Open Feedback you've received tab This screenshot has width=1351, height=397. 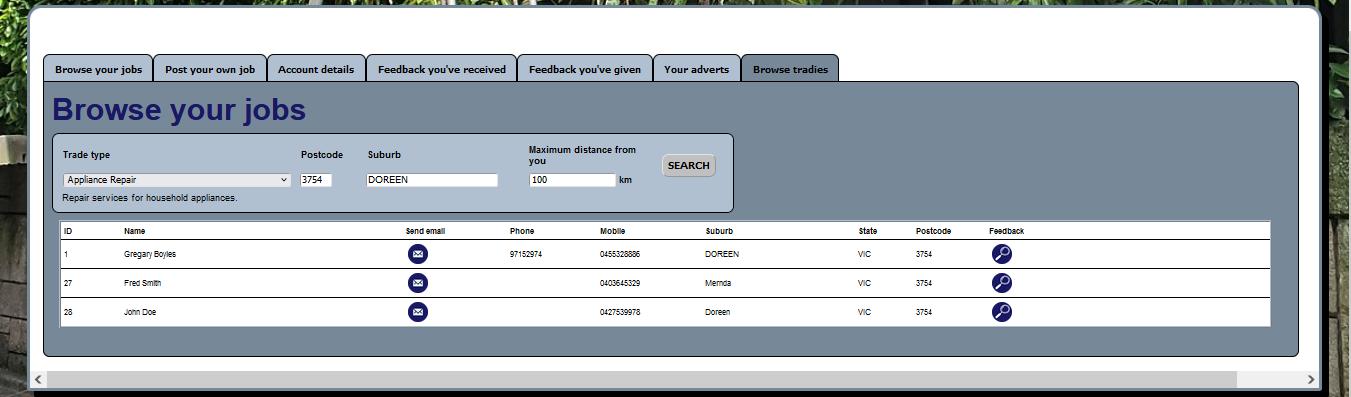coord(441,69)
